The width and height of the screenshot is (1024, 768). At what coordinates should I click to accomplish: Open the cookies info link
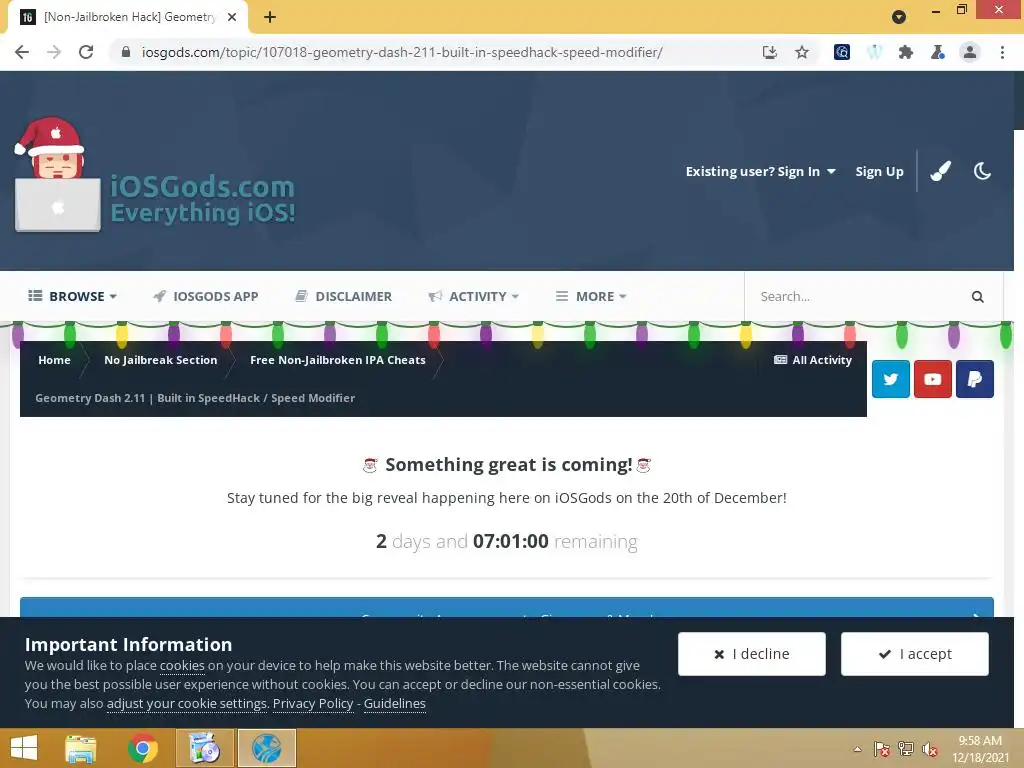tap(182, 665)
